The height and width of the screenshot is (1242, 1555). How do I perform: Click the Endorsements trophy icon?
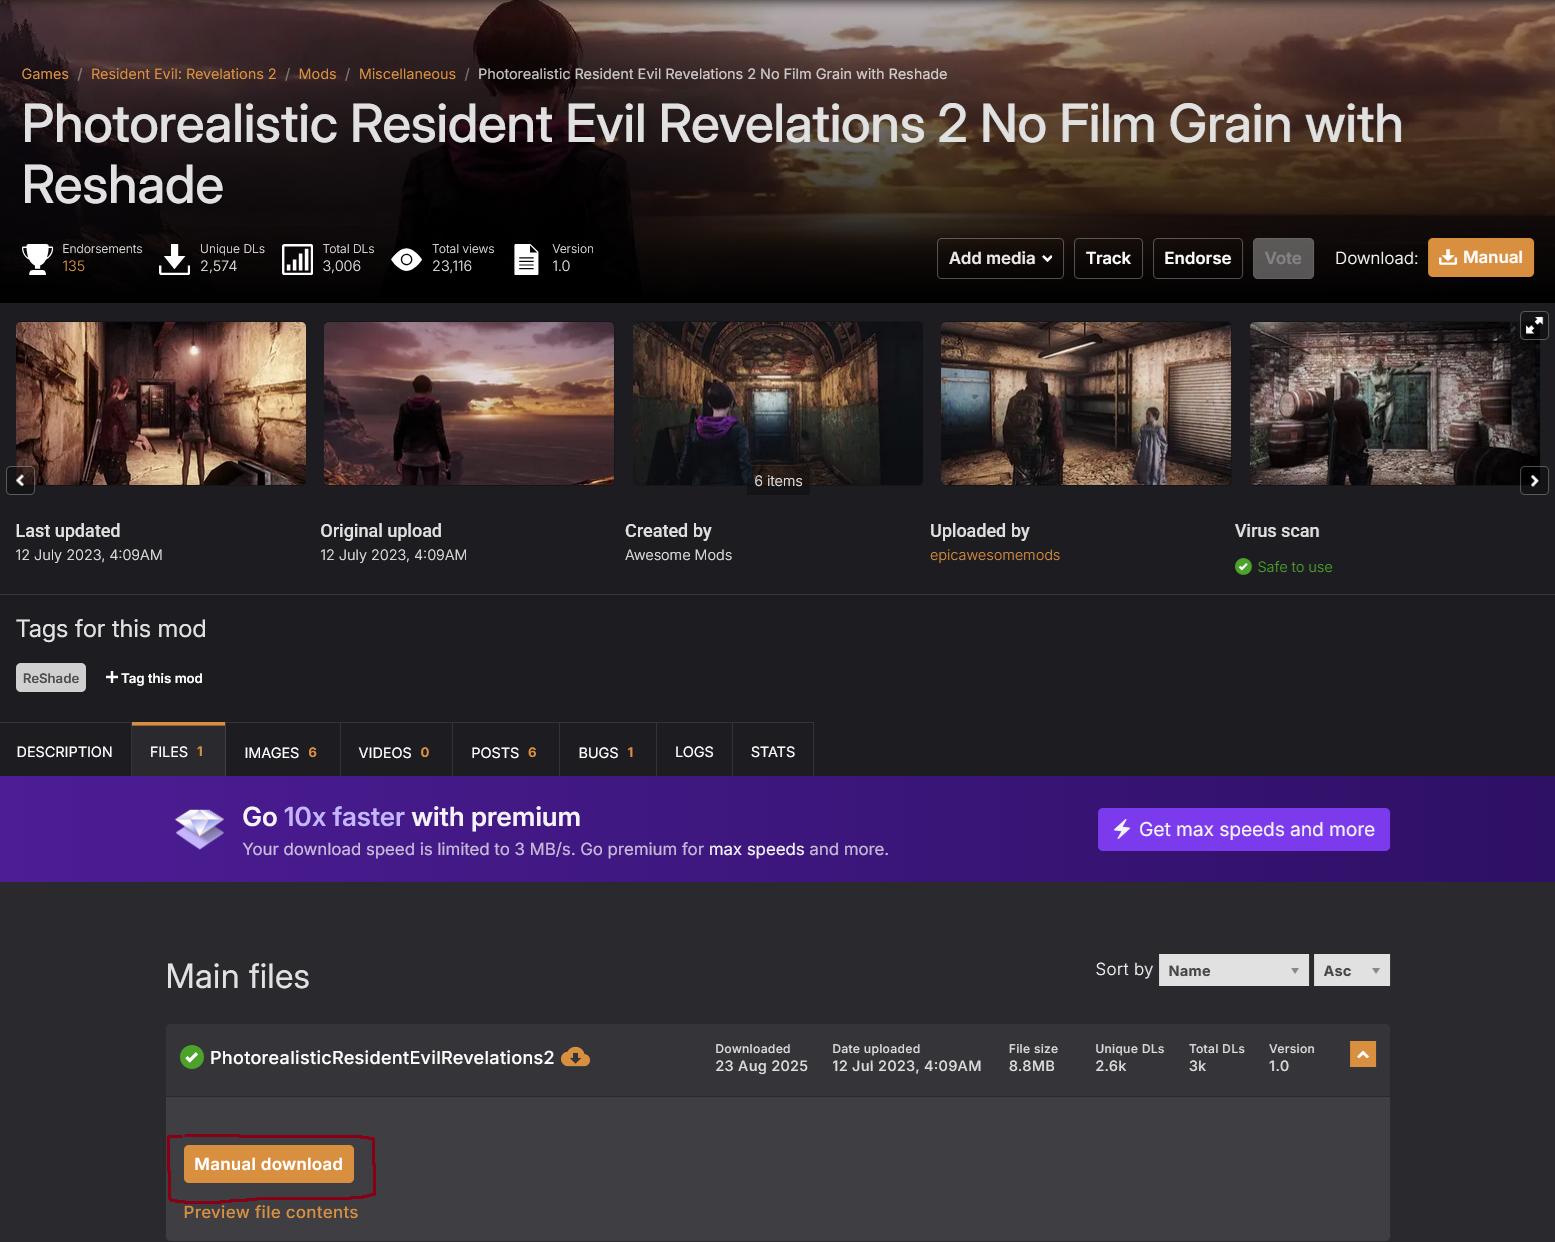[x=38, y=258]
